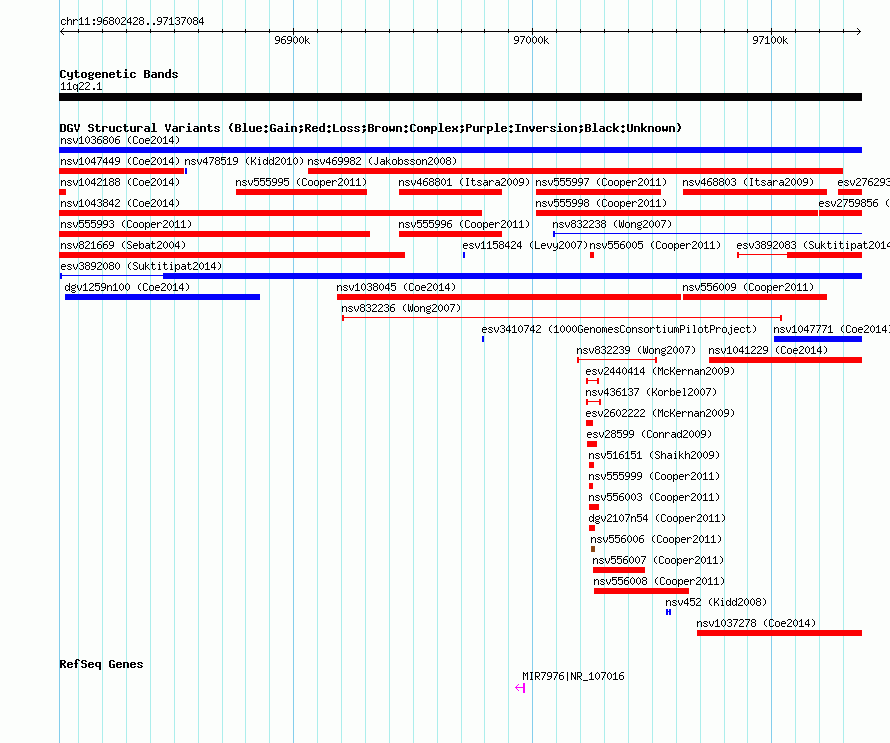Click nsv468803 (Itsara2009) label
The height and width of the screenshot is (743, 890).
pyautogui.click(x=748, y=182)
